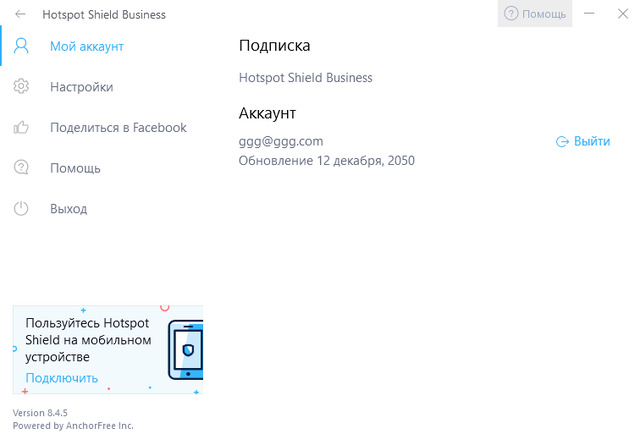
Task: Click the power icon beside Выход
Action: (21, 209)
